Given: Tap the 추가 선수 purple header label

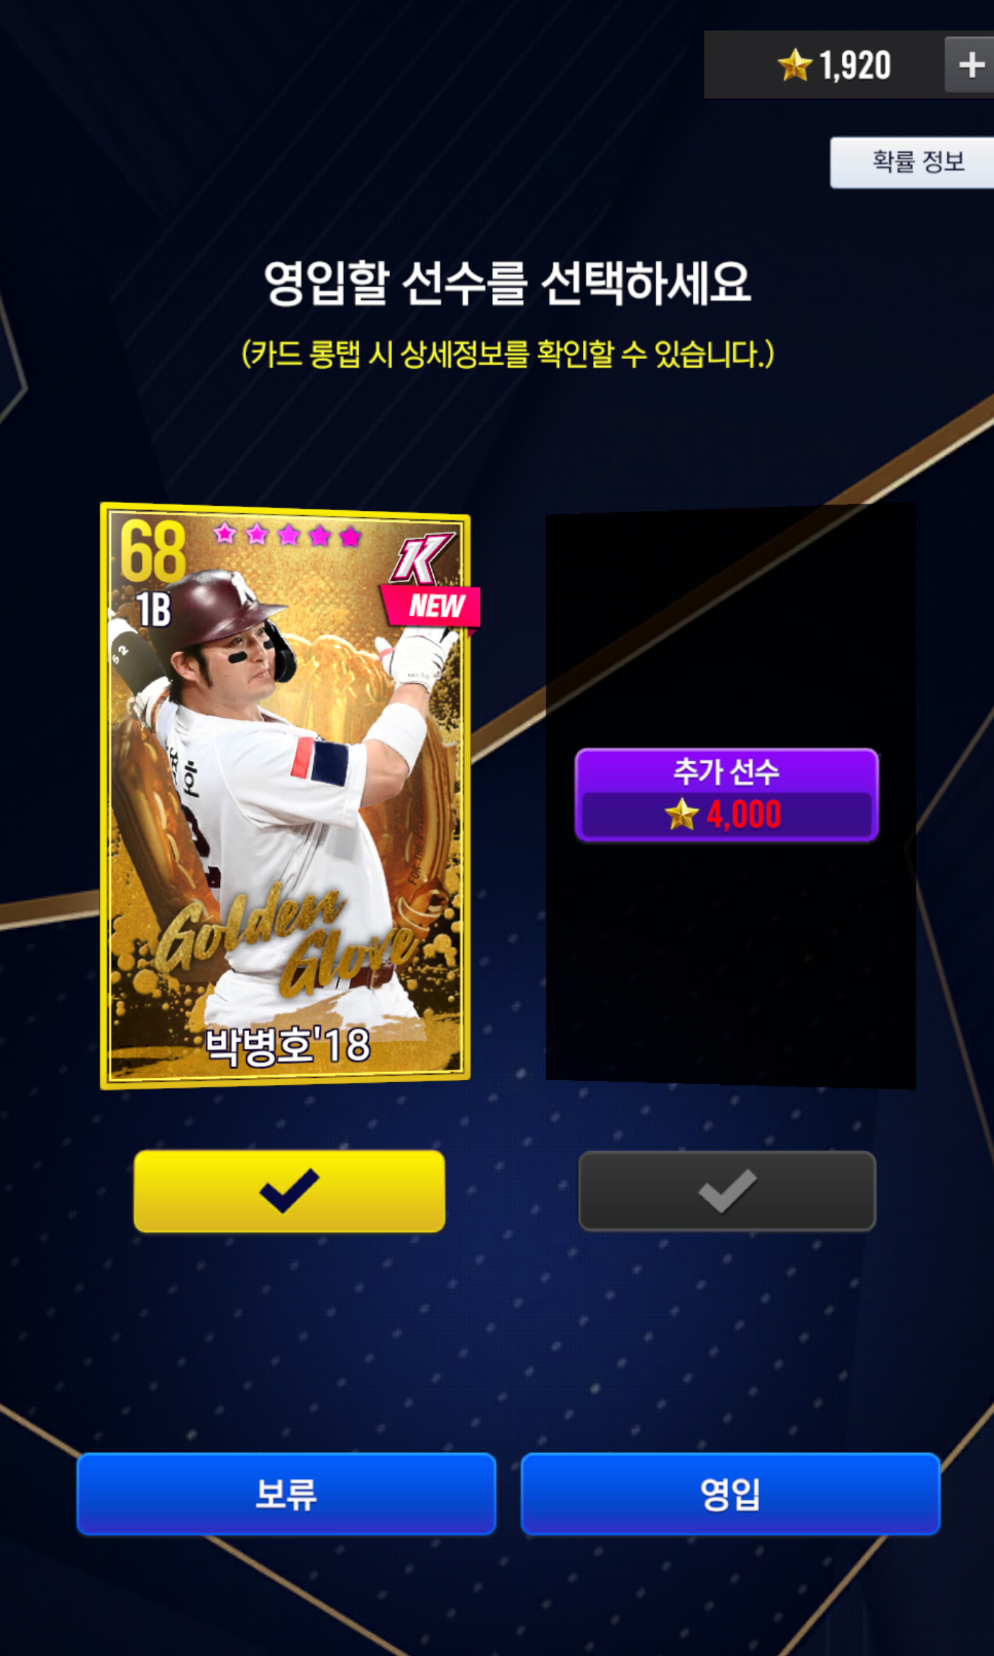Looking at the screenshot, I should point(727,771).
